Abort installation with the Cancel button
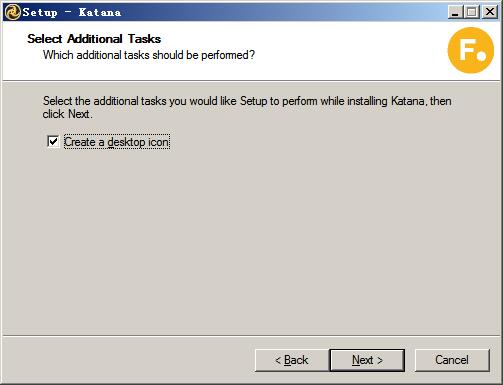The height and width of the screenshot is (385, 503). coord(452,360)
